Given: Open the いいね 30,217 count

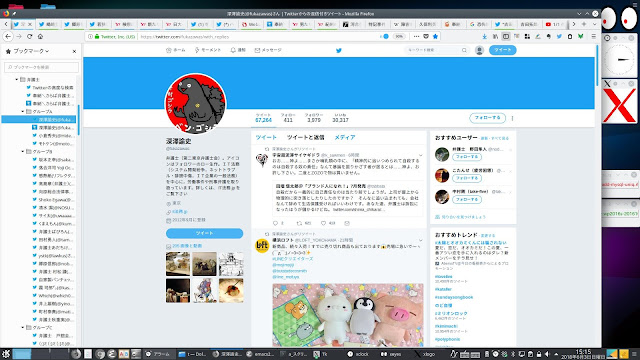Looking at the screenshot, I should (340, 118).
